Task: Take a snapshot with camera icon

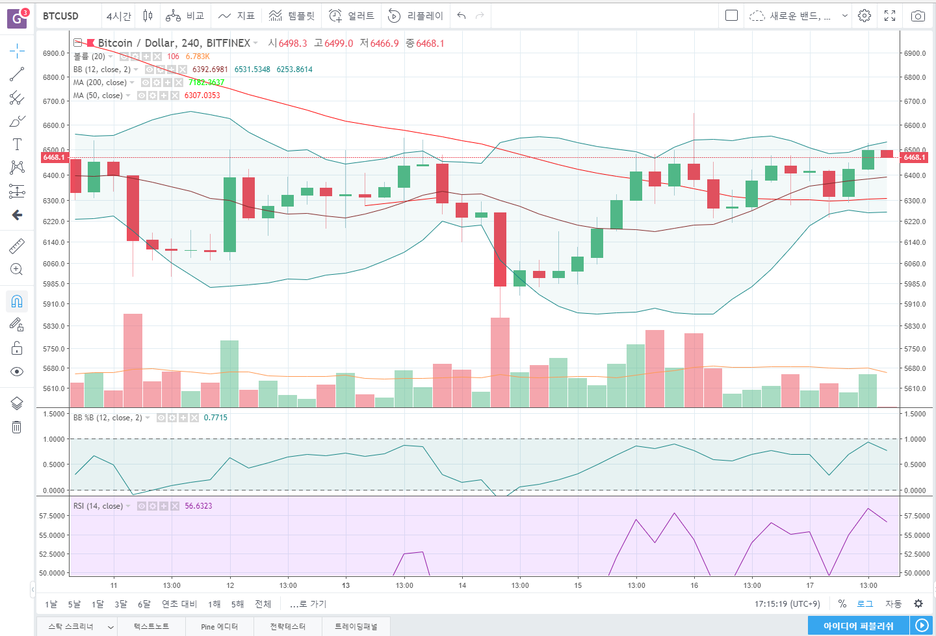Action: pos(917,16)
